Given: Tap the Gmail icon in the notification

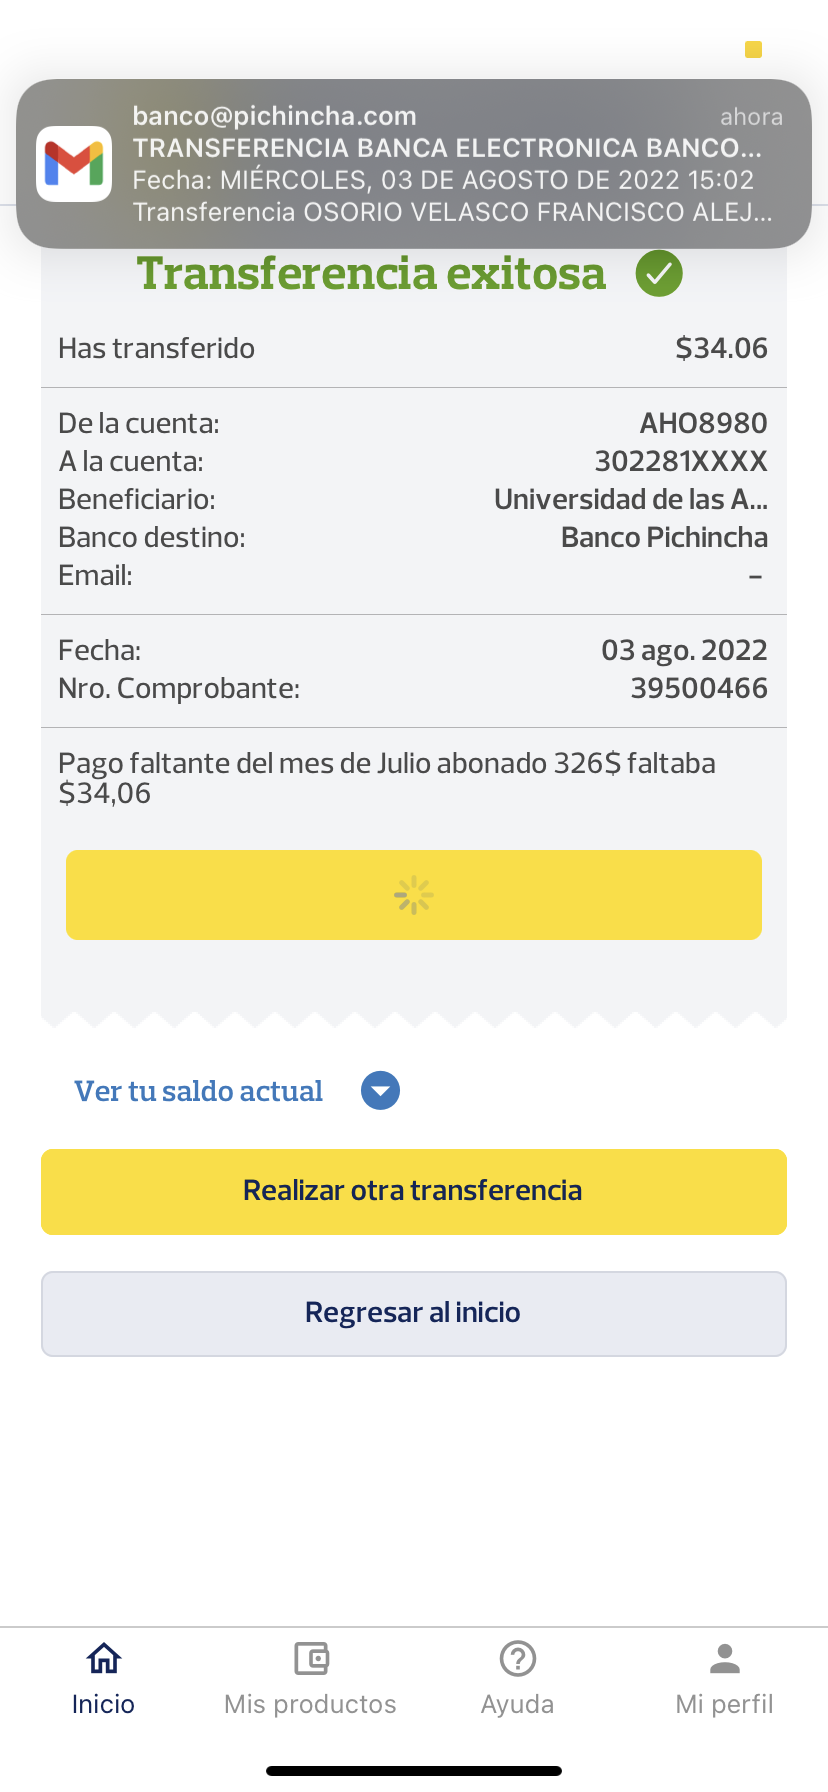Looking at the screenshot, I should coord(74,164).
